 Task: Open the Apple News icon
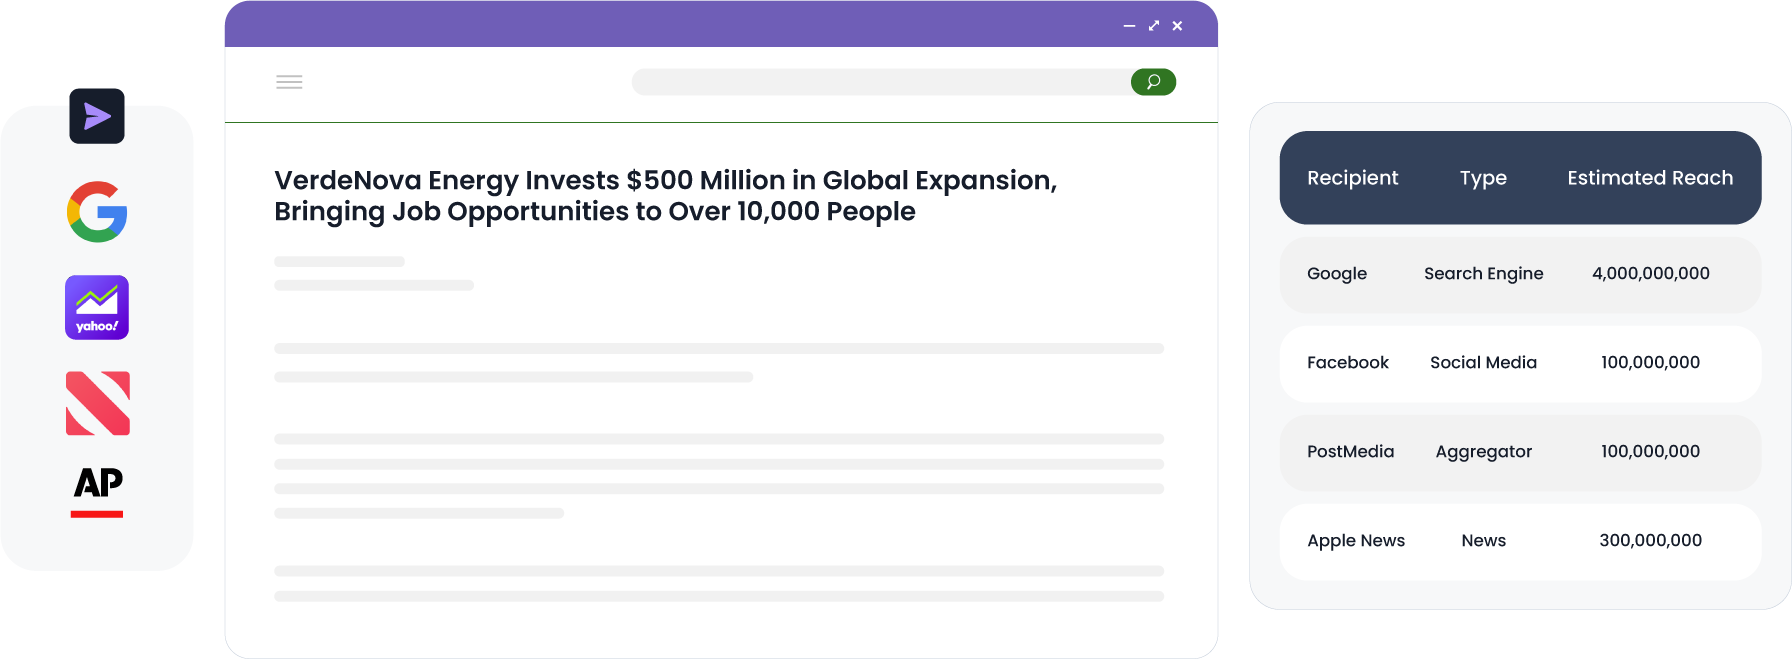pos(98,403)
